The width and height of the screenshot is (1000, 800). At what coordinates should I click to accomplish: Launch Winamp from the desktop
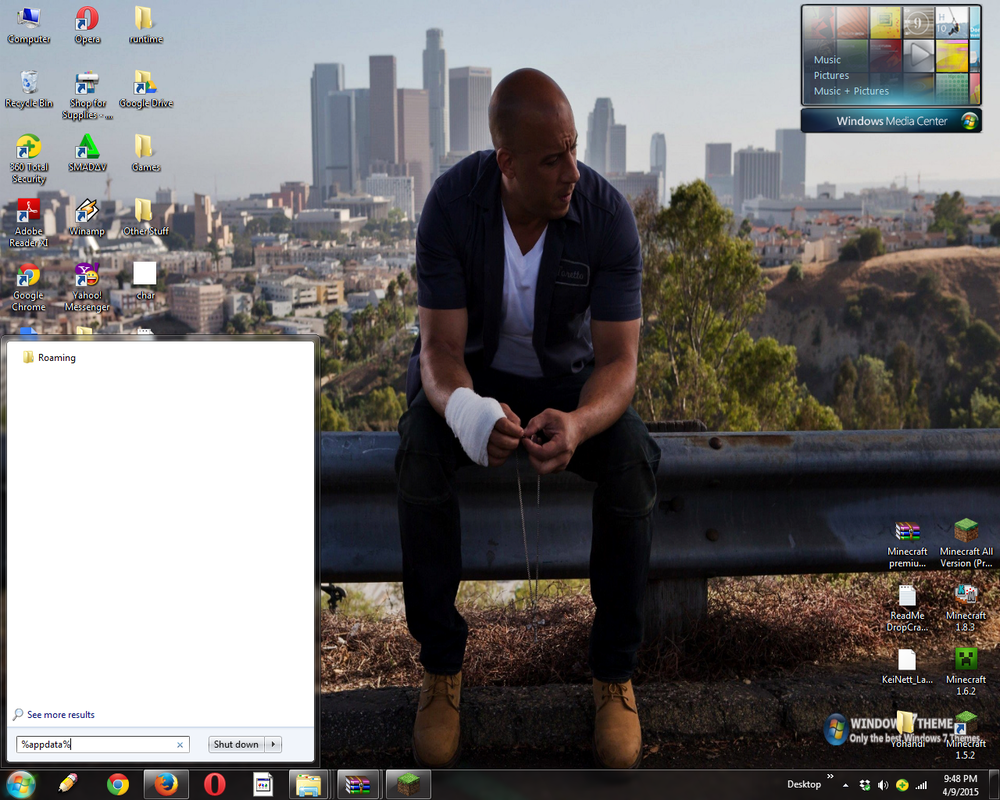click(87, 217)
